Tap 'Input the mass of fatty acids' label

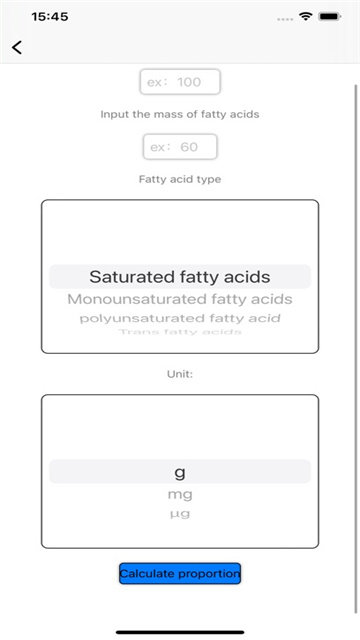click(180, 114)
